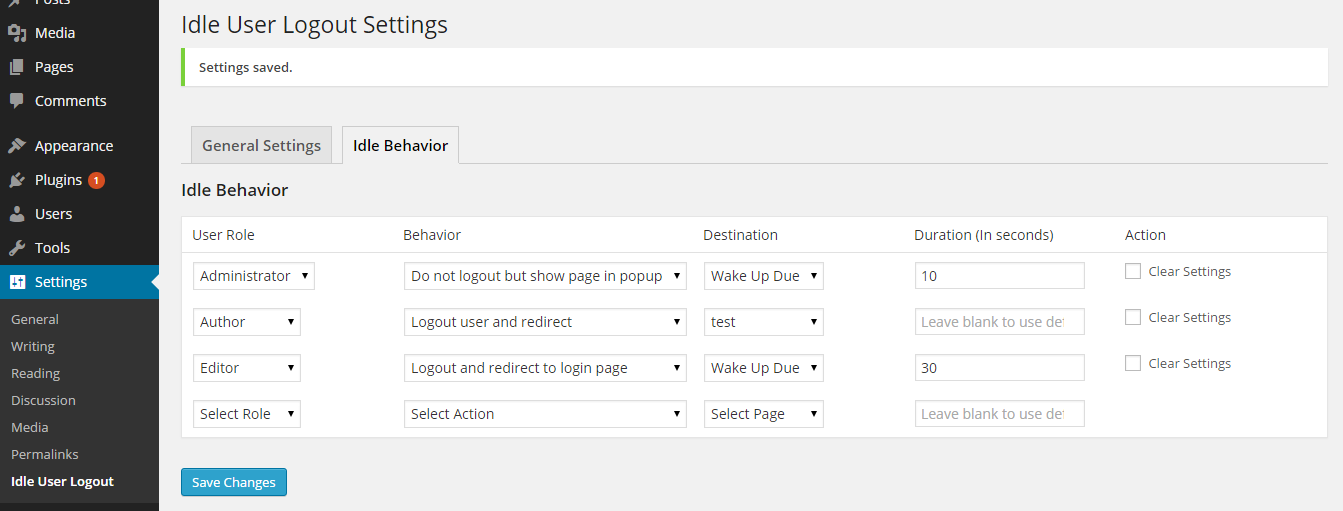This screenshot has width=1343, height=511.
Task: Open the Select Page destination dropdown
Action: tap(763, 414)
